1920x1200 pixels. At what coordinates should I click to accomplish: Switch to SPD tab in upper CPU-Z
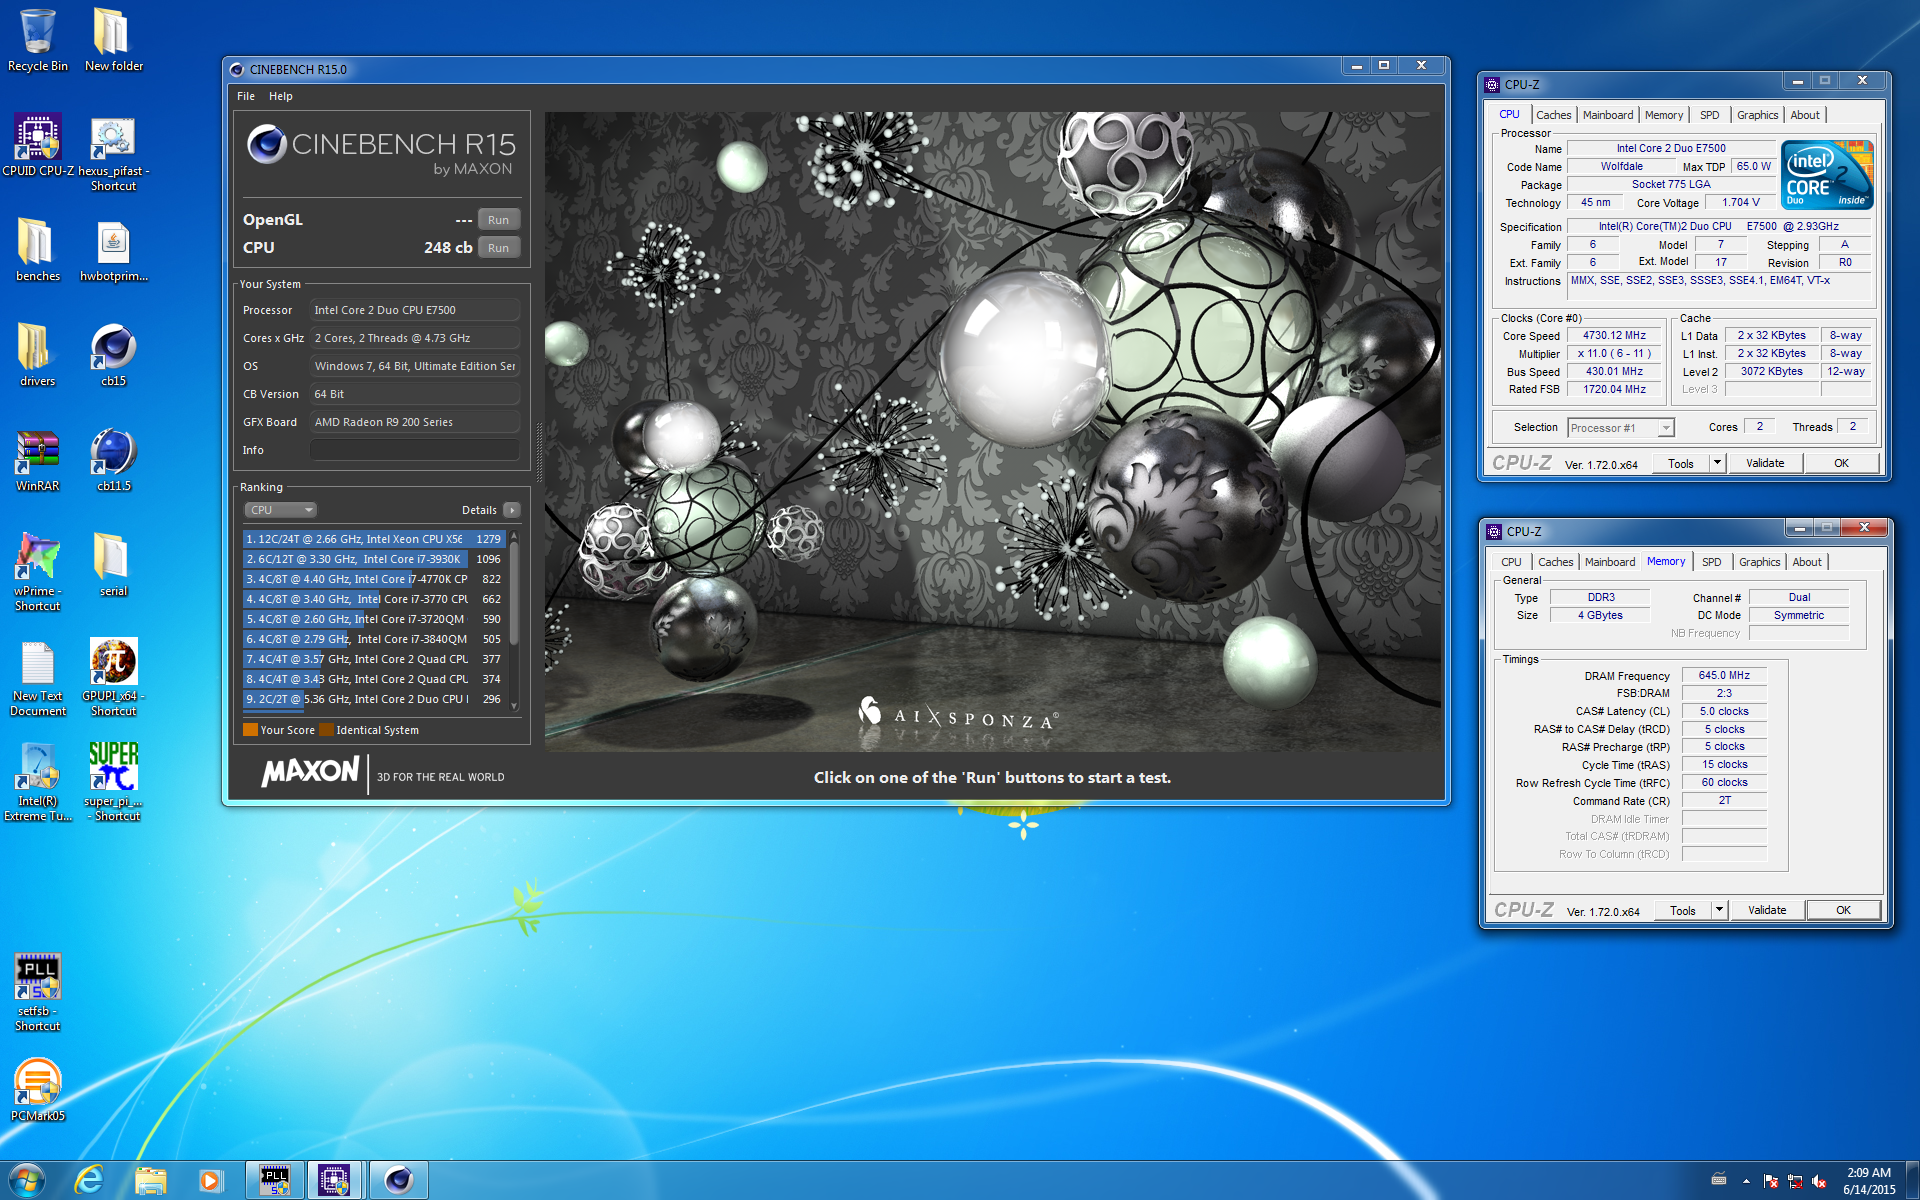(1710, 115)
